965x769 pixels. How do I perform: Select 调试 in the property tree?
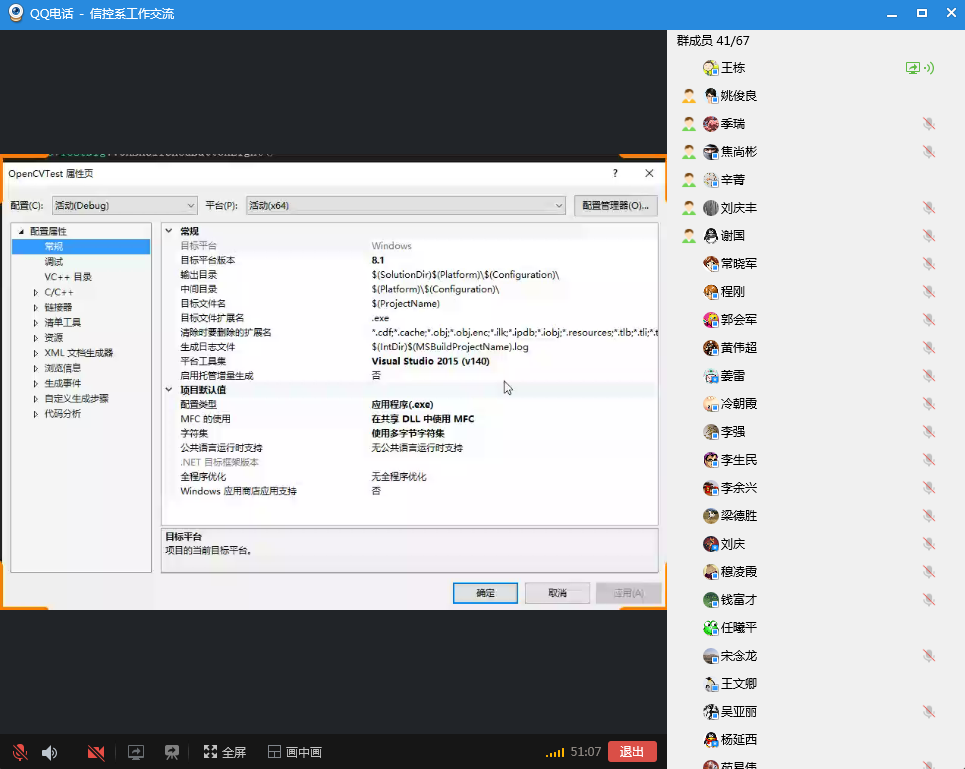[x=54, y=261]
